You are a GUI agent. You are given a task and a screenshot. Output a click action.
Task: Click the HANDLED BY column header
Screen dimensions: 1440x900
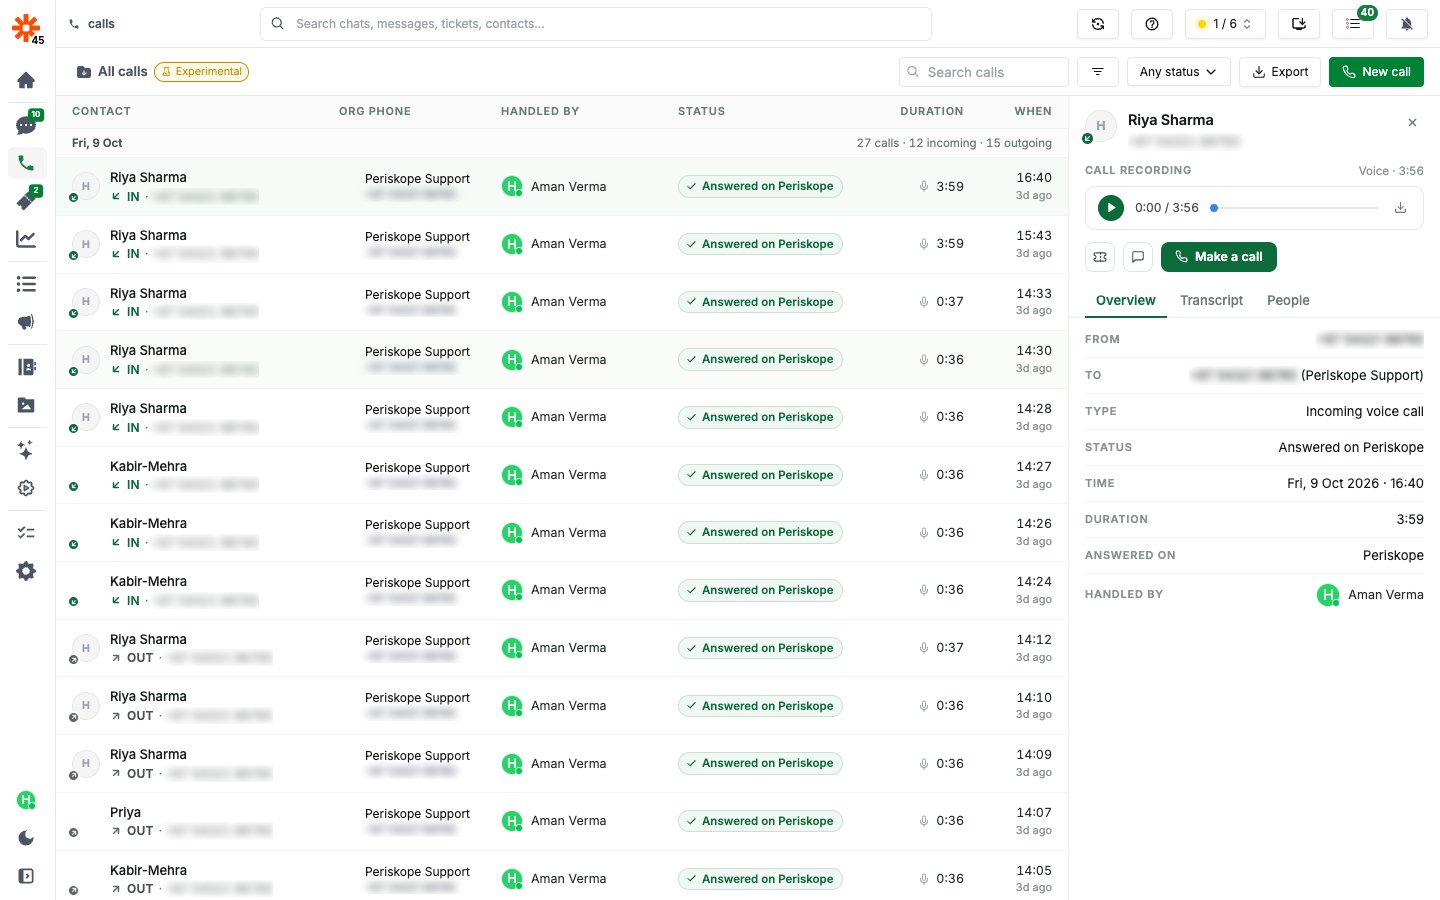[x=540, y=112]
